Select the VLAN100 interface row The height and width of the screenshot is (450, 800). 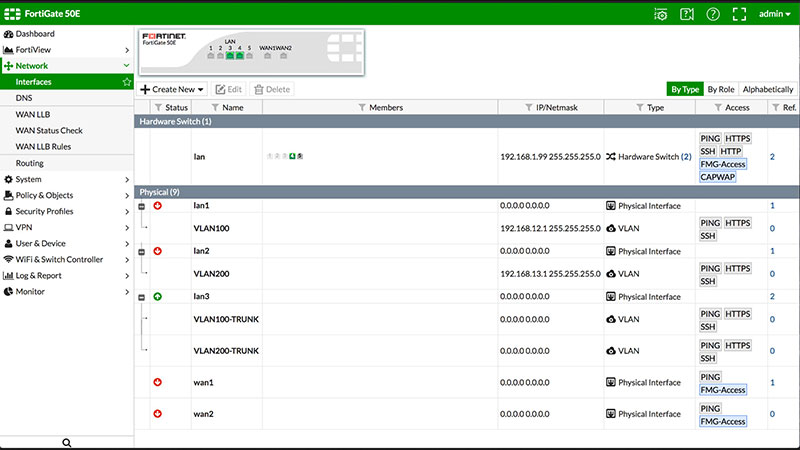[467, 229]
